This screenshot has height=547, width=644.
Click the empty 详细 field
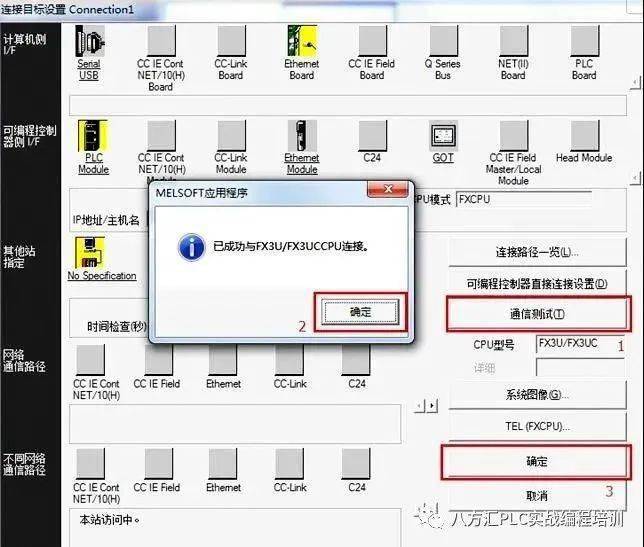click(580, 367)
